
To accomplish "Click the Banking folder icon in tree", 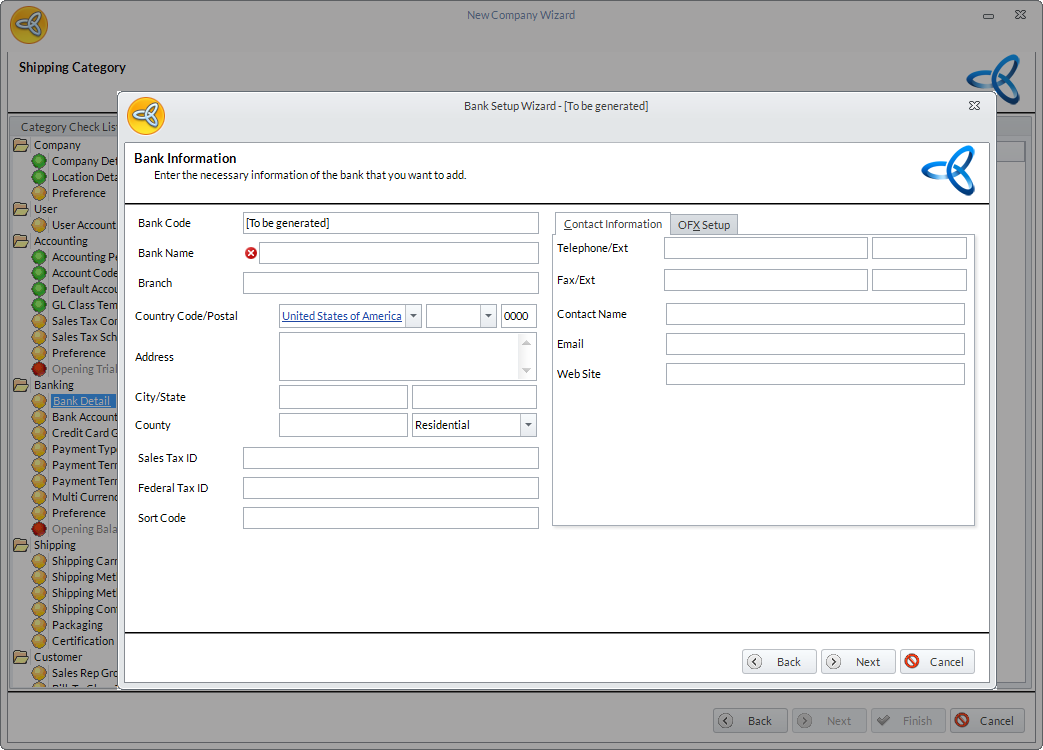I will 21,385.
